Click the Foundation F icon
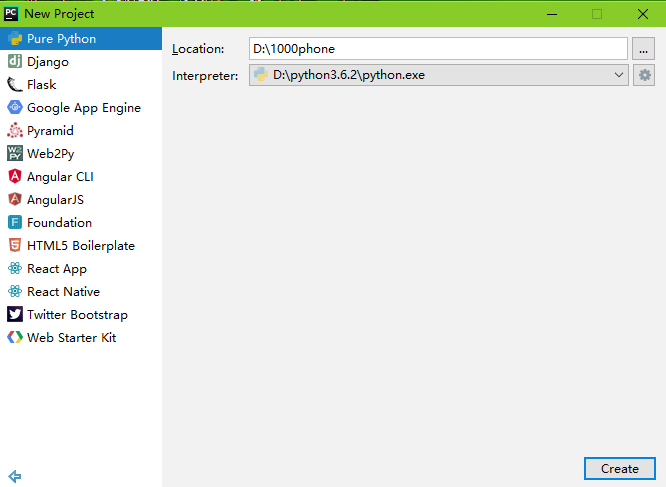 tap(15, 222)
